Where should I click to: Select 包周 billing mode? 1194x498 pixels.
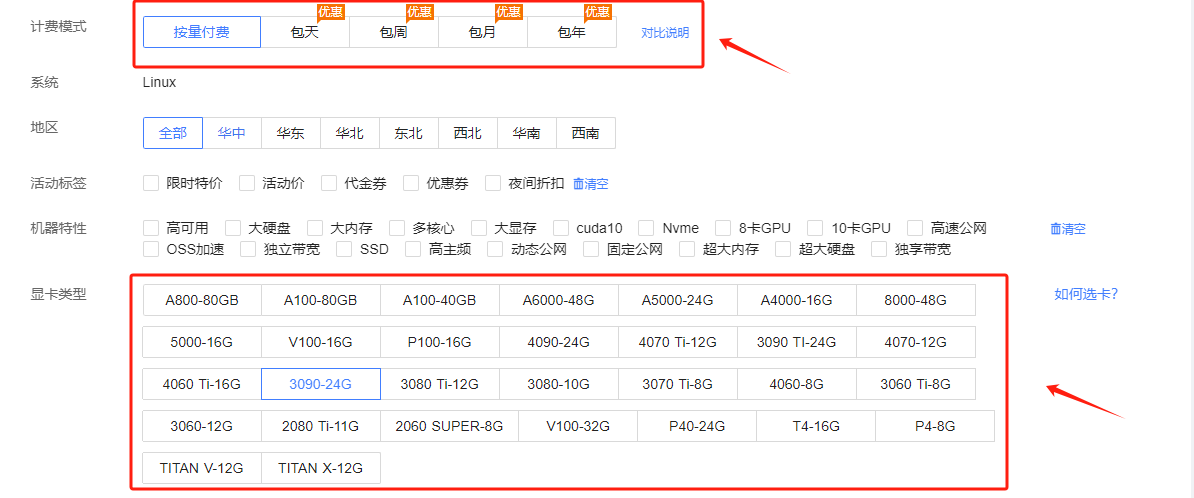click(x=394, y=32)
